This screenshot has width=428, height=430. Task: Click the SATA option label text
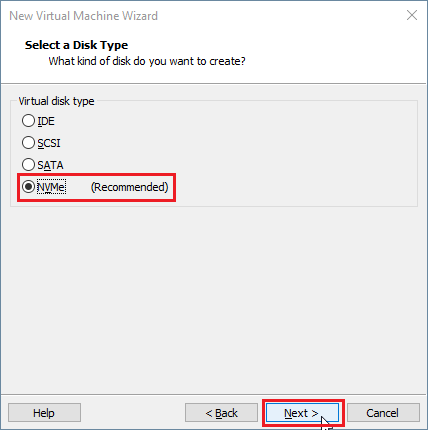(x=50, y=165)
